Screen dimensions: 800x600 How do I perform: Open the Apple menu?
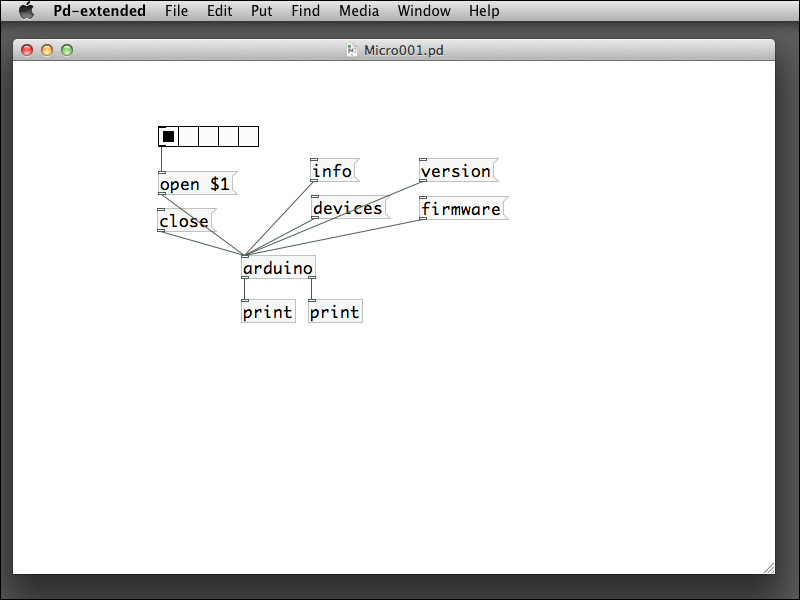coord(26,11)
